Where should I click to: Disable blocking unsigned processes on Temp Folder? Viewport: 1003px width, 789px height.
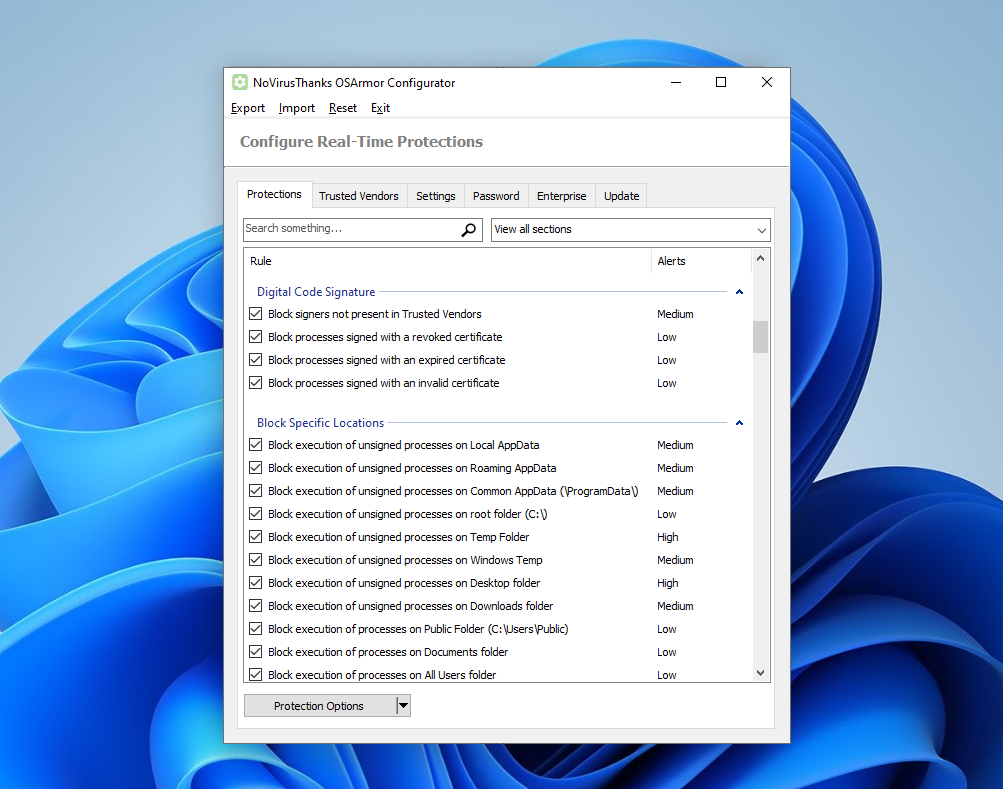click(255, 537)
